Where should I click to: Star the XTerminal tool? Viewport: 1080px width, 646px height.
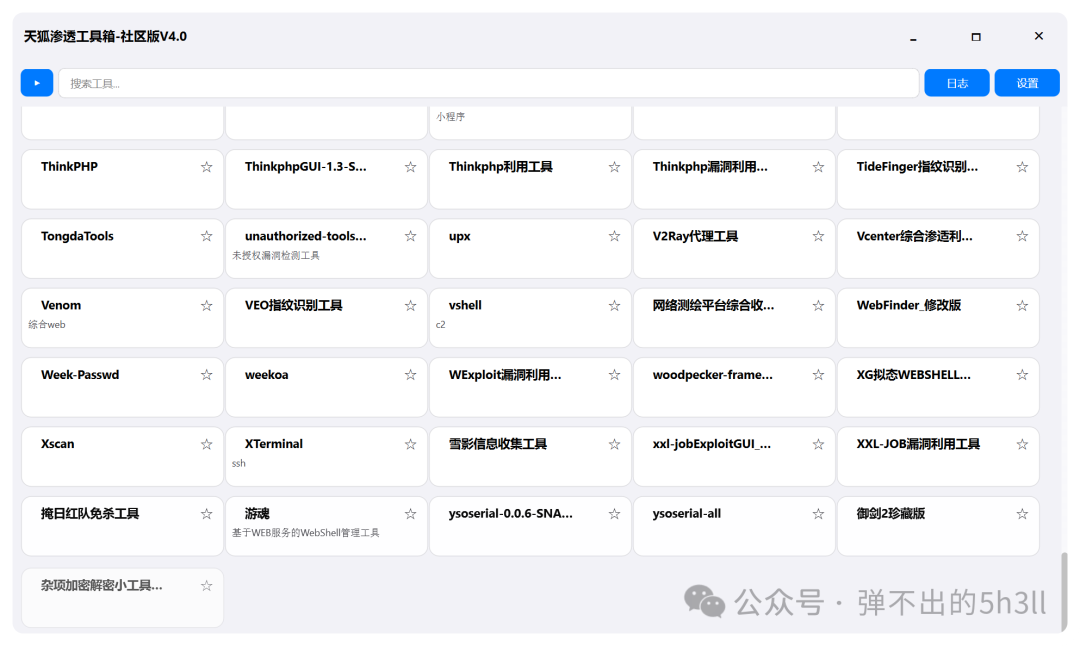(x=411, y=444)
